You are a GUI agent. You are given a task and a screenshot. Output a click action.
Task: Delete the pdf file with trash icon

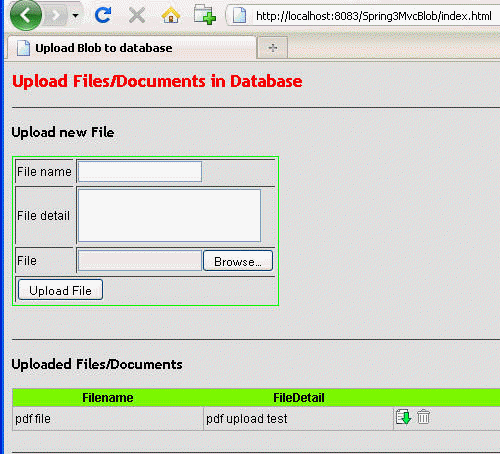423,417
